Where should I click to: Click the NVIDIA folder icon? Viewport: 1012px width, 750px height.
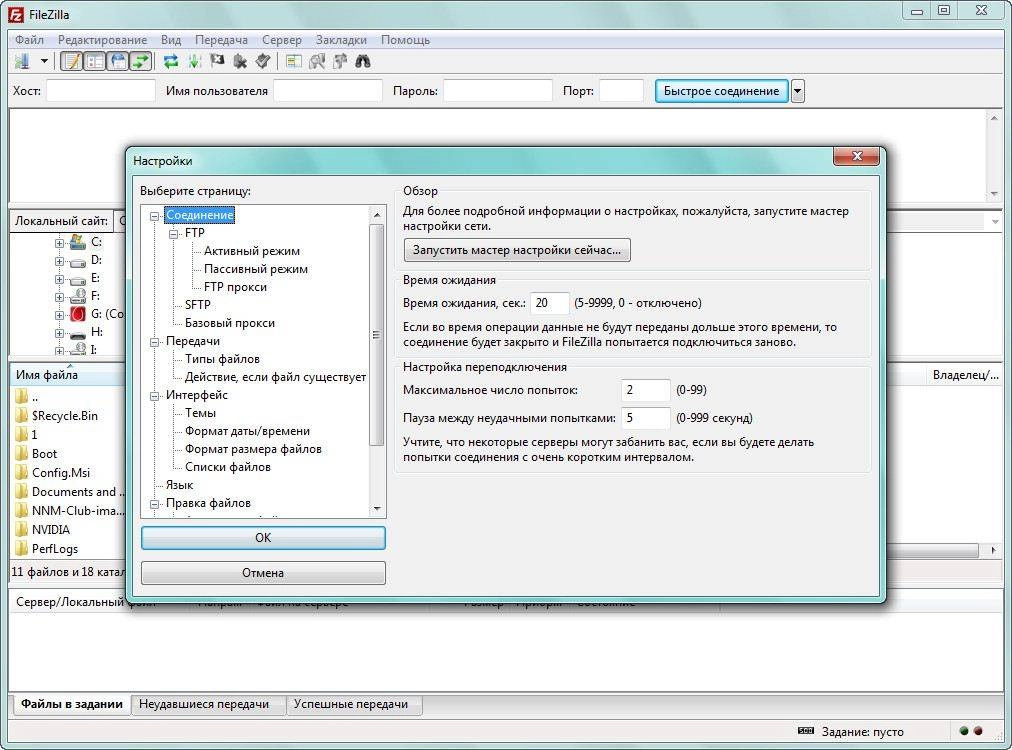pyautogui.click(x=22, y=530)
